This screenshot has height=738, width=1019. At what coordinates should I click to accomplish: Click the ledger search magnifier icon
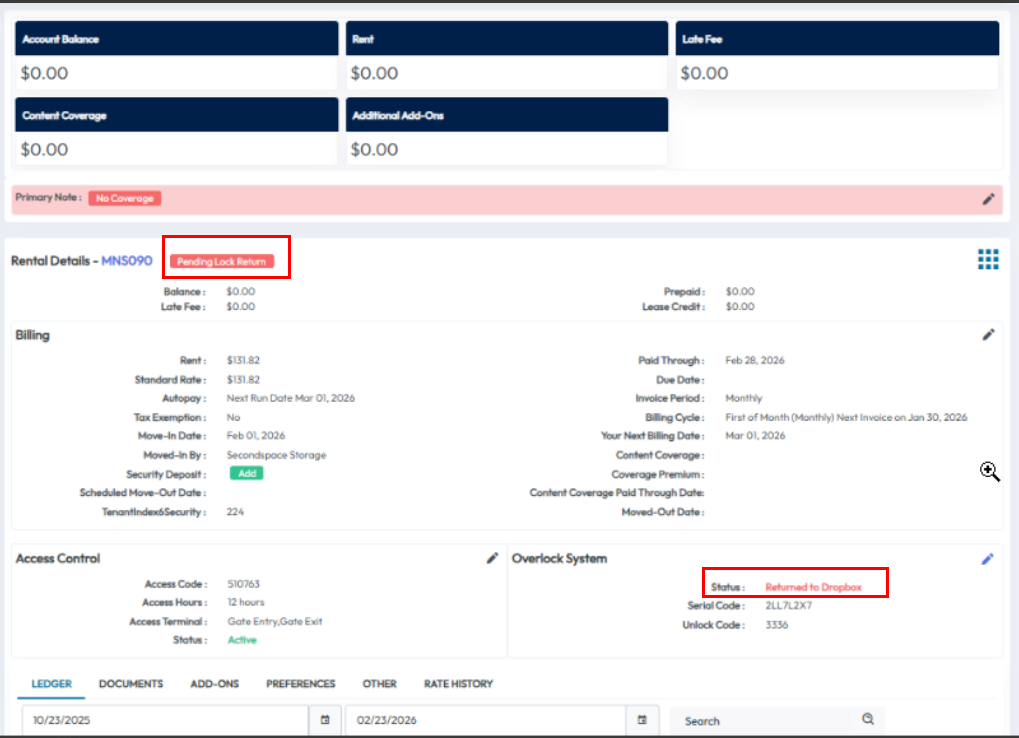pyautogui.click(x=868, y=719)
